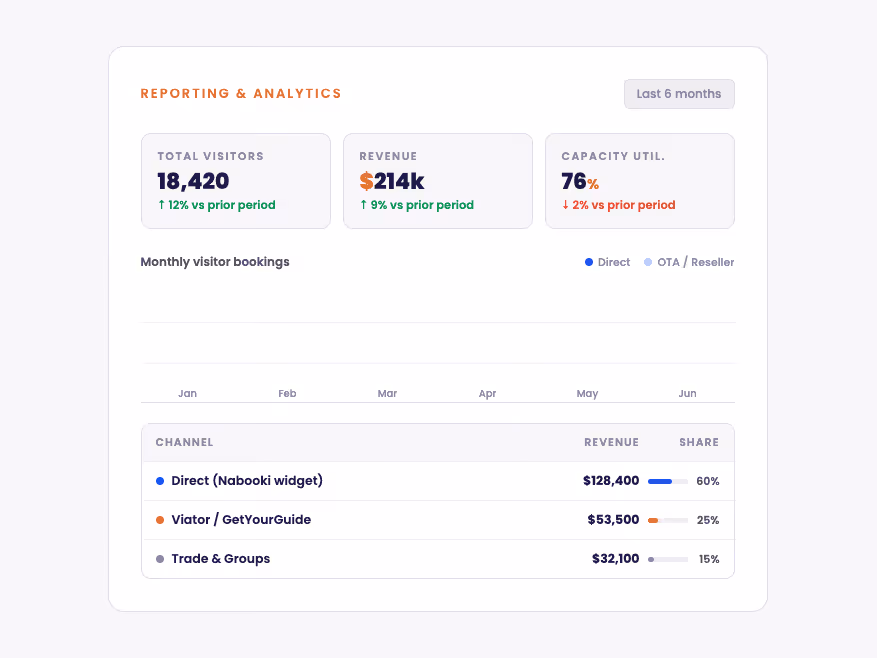Screen dimensions: 877x658
Task: Select the Jun axis label
Action: [x=687, y=393]
